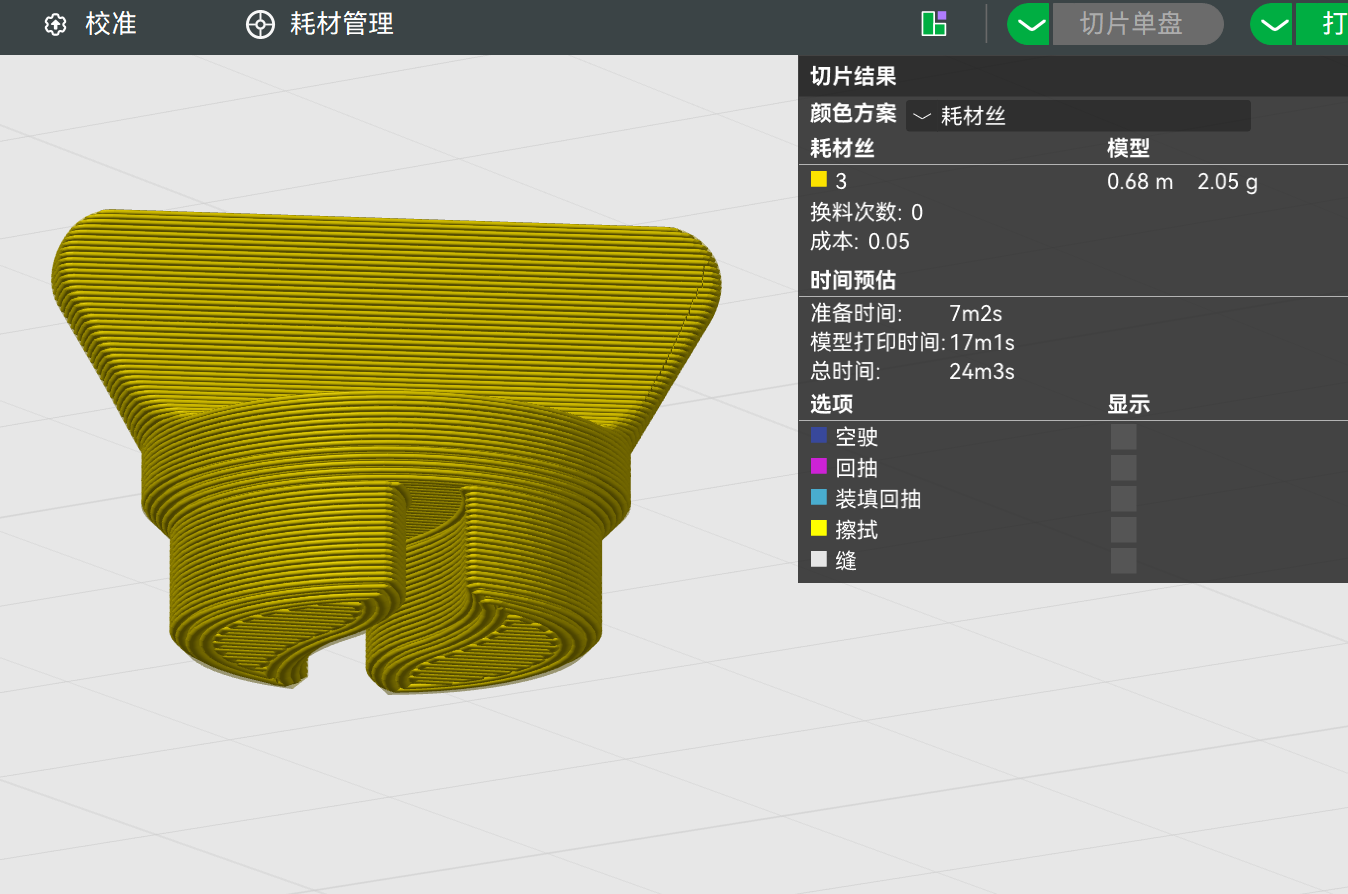Click the calibration gear icon
The image size is (1348, 894).
(x=56, y=25)
